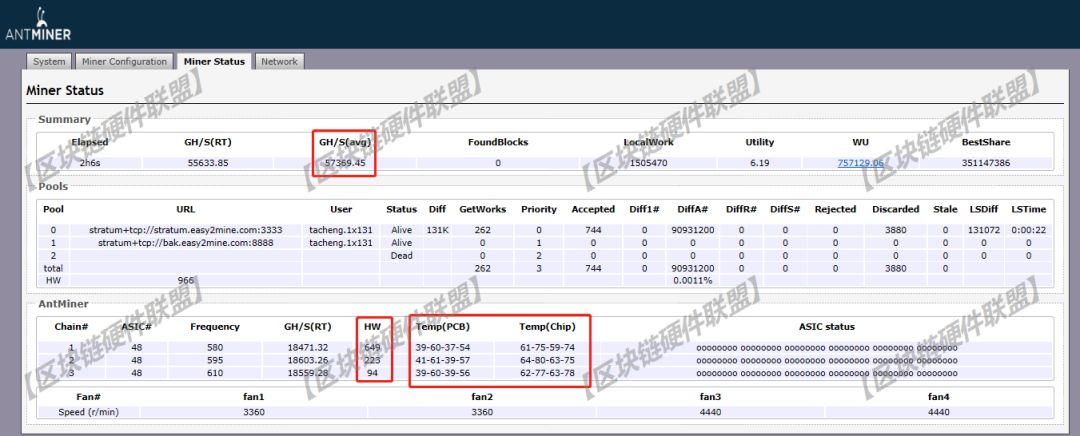Click PCB temp 41-61-39-57

pos(443,360)
